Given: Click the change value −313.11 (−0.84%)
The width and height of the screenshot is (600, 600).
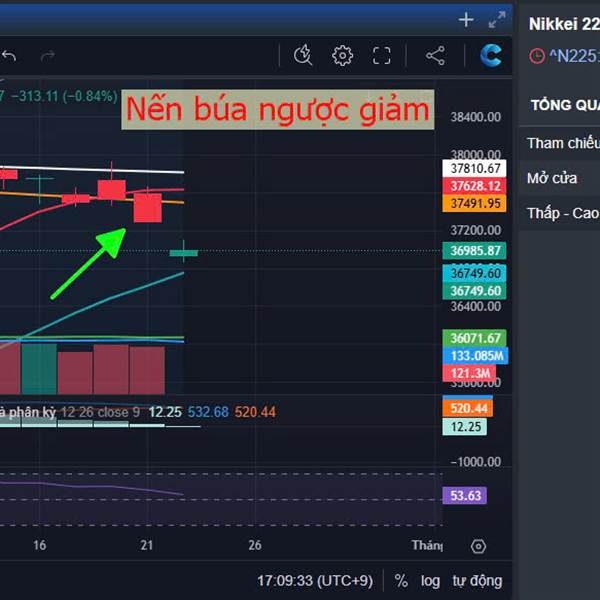Looking at the screenshot, I should 64,96.
